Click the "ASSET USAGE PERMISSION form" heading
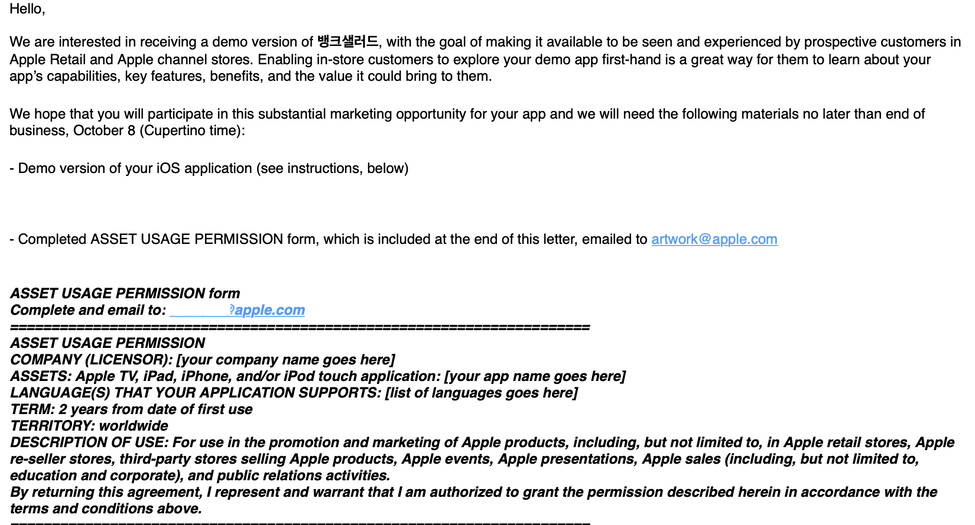975x525 pixels. click(125, 293)
